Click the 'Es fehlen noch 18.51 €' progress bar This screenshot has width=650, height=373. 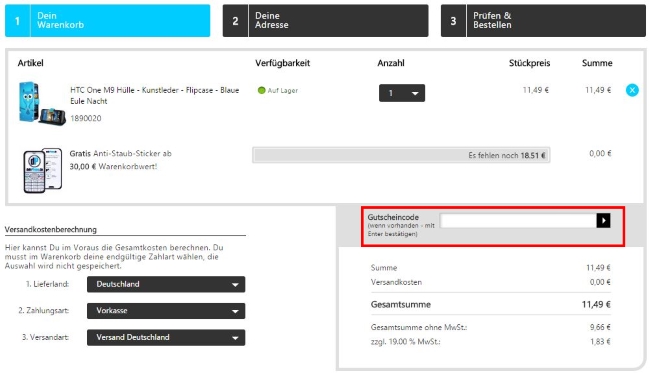[x=401, y=155]
